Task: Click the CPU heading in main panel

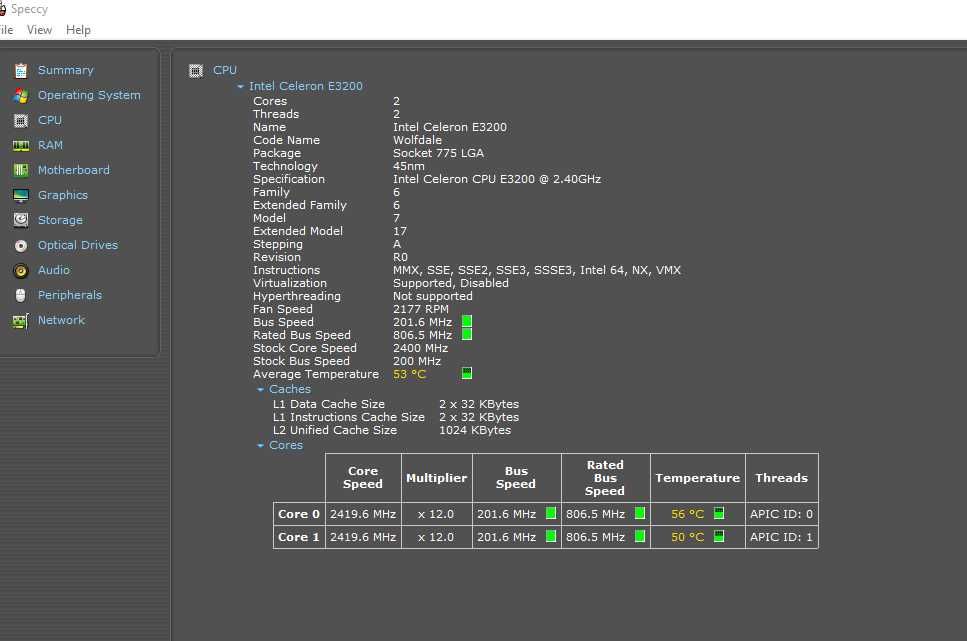Action: coord(224,70)
